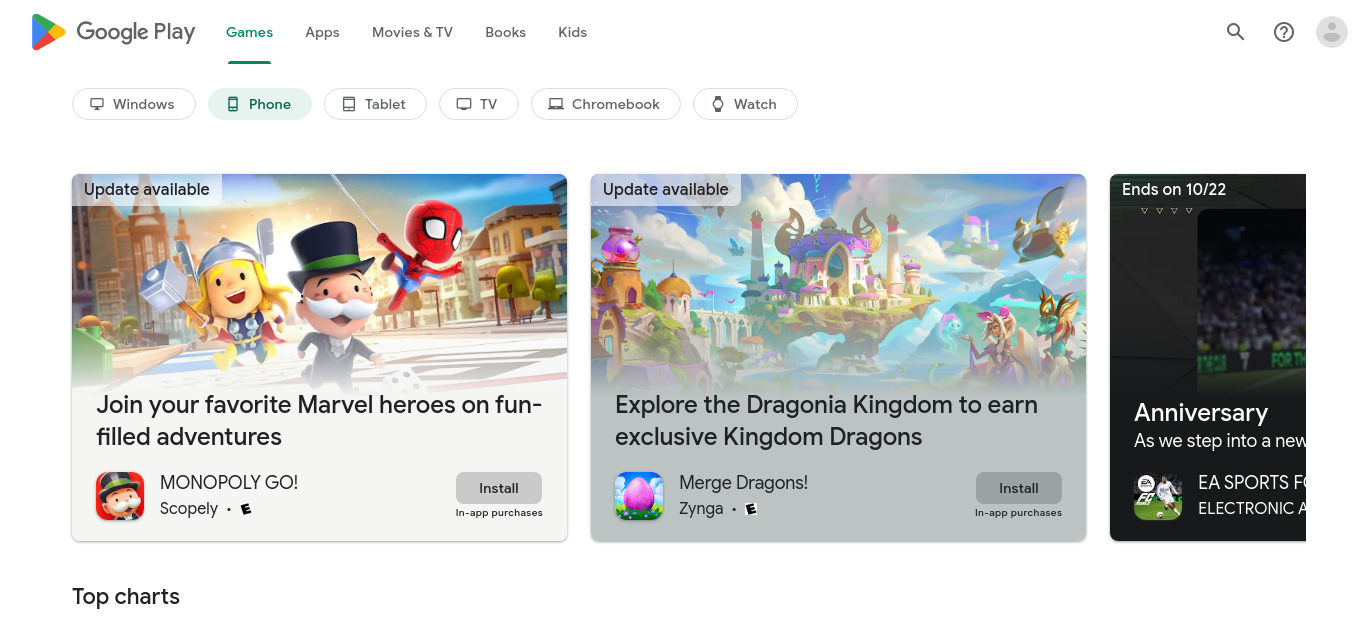Select the Tablet device filter

tap(375, 104)
